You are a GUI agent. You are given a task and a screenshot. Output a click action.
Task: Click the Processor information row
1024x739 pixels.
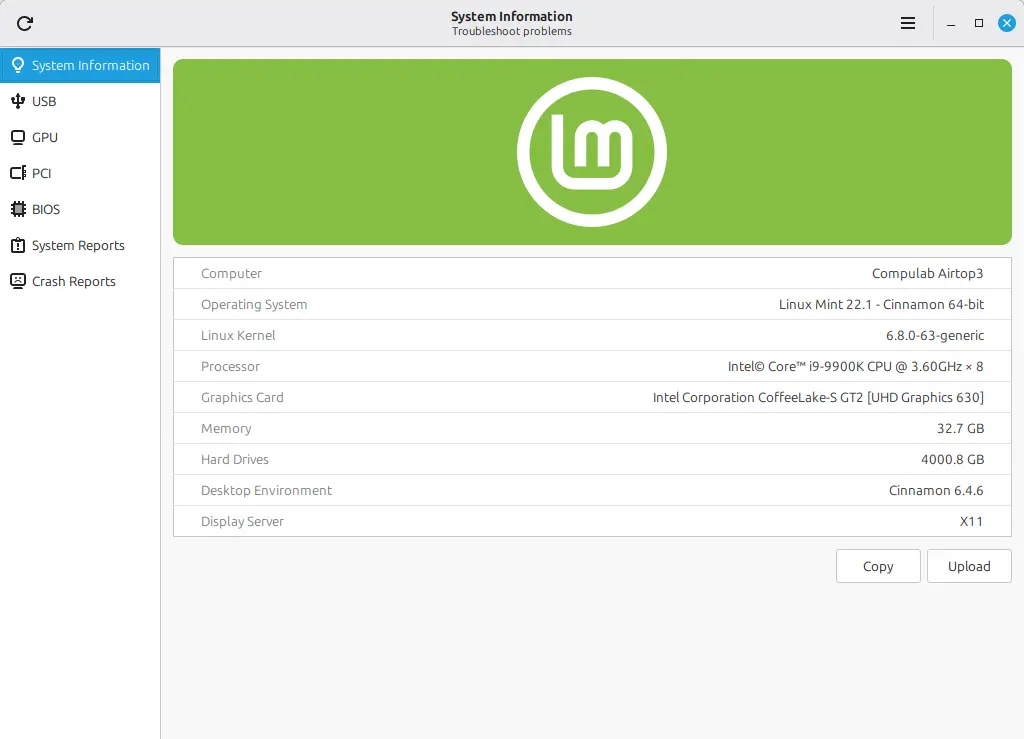click(x=592, y=366)
